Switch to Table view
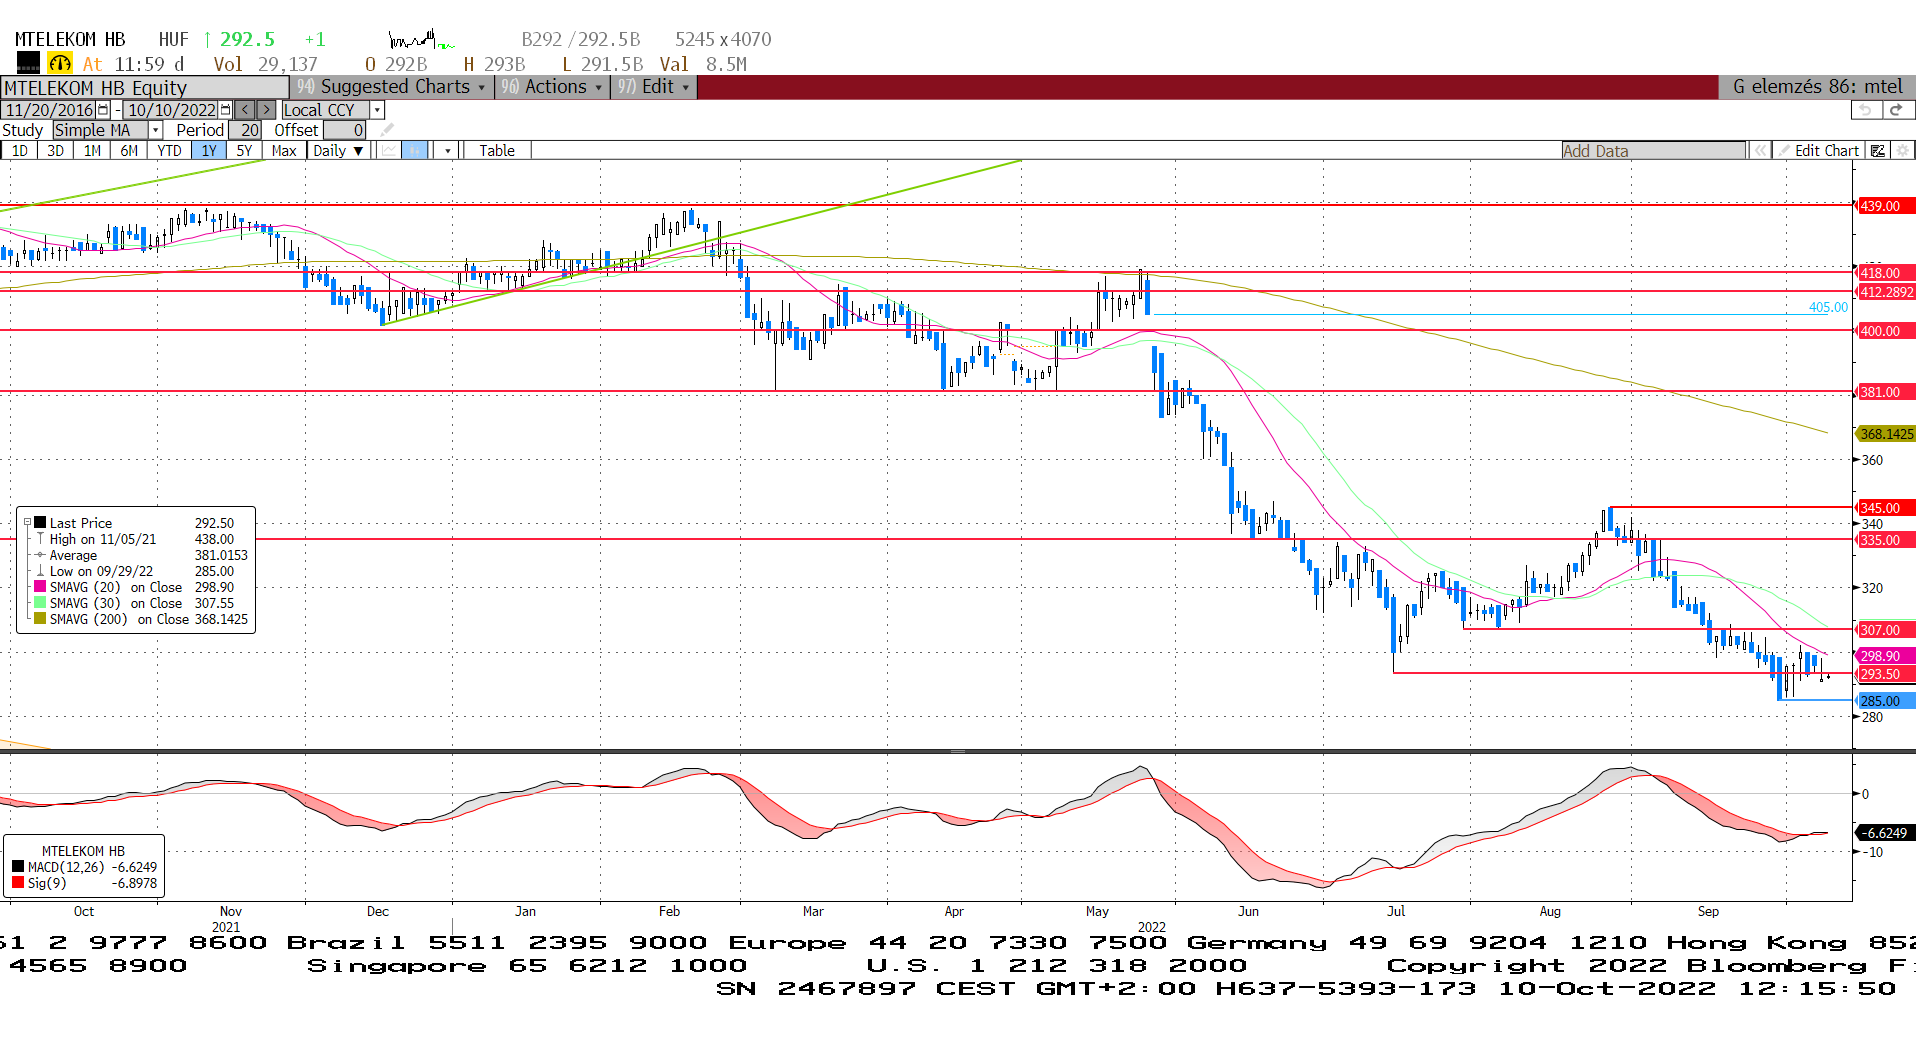1916x1044 pixels. pos(497,150)
